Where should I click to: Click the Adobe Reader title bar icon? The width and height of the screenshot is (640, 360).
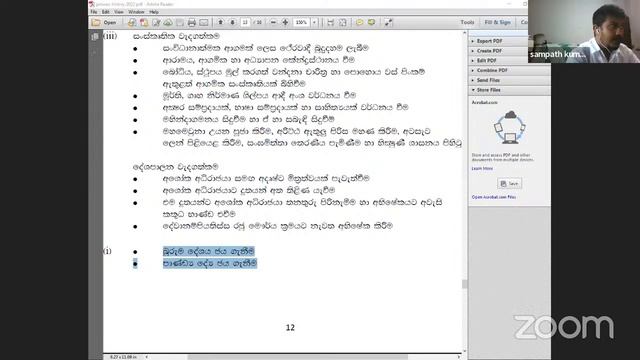pos(92,4)
